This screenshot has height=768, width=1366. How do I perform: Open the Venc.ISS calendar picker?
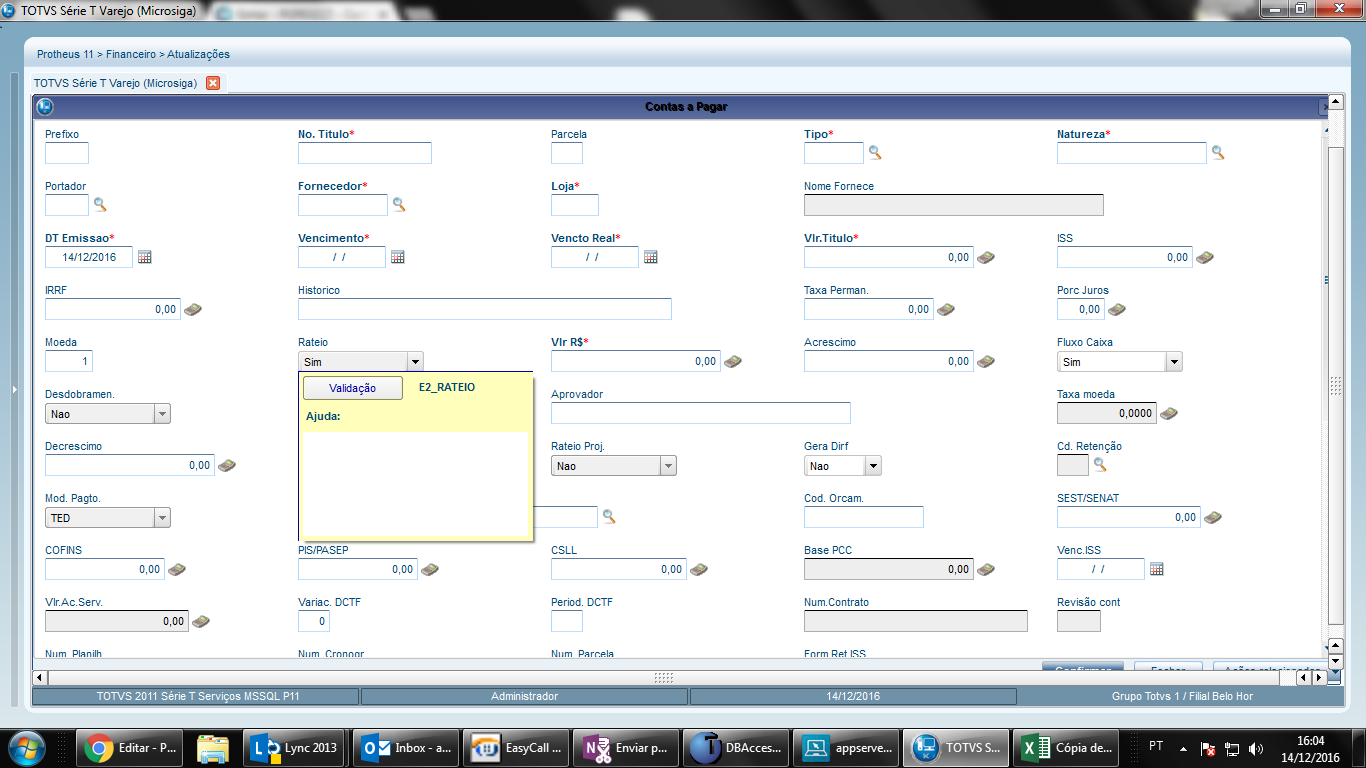tap(1157, 569)
